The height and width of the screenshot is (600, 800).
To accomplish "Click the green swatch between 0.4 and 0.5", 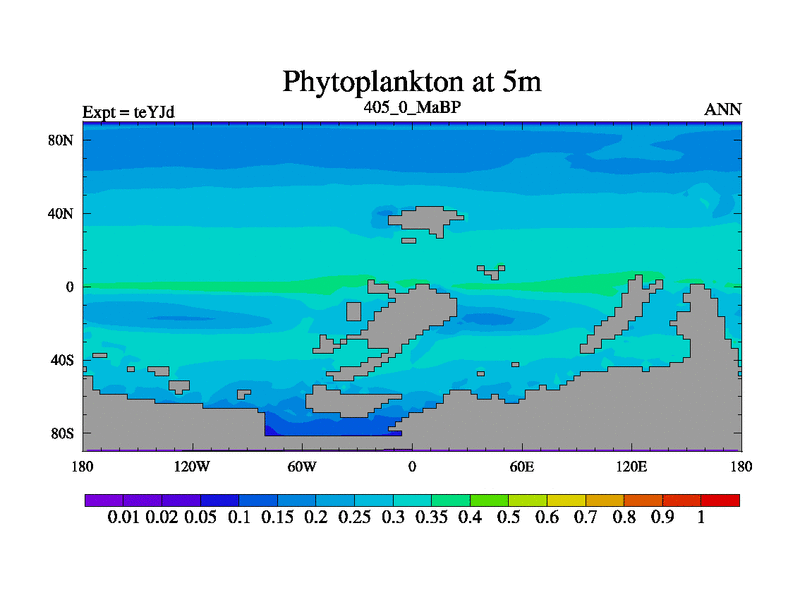I will [489, 500].
